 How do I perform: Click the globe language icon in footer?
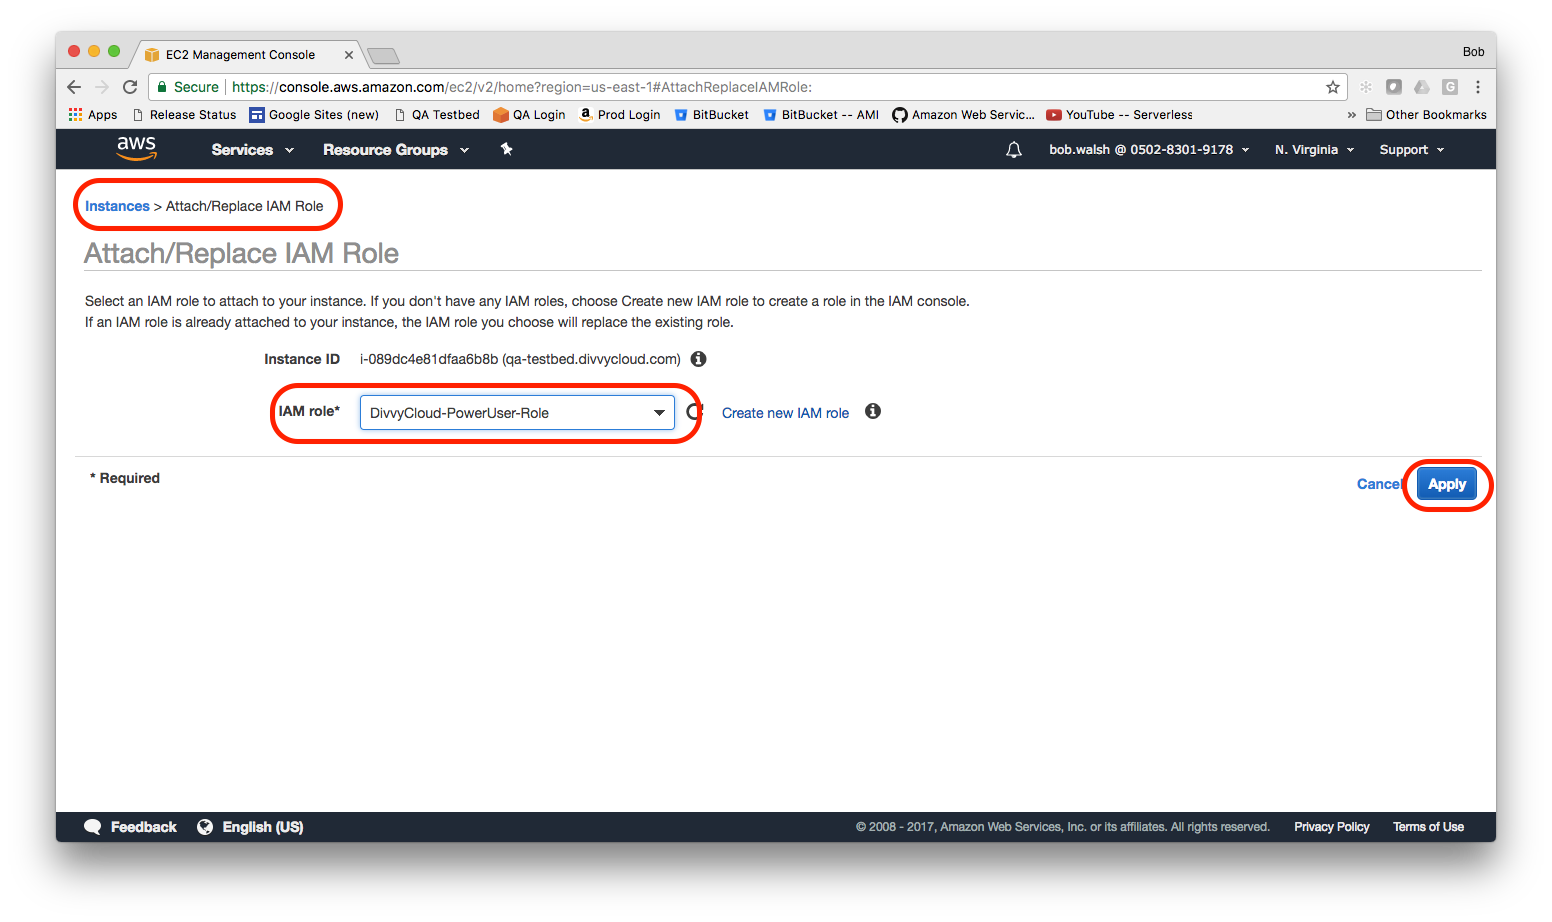pos(205,827)
